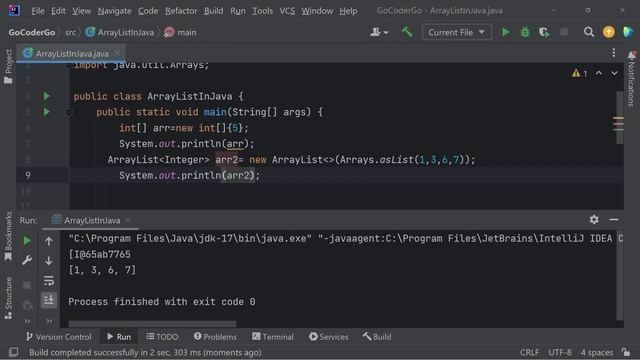Hide the Run tool window with minus icon
Viewport: 640px width, 360px height.
tap(613, 220)
